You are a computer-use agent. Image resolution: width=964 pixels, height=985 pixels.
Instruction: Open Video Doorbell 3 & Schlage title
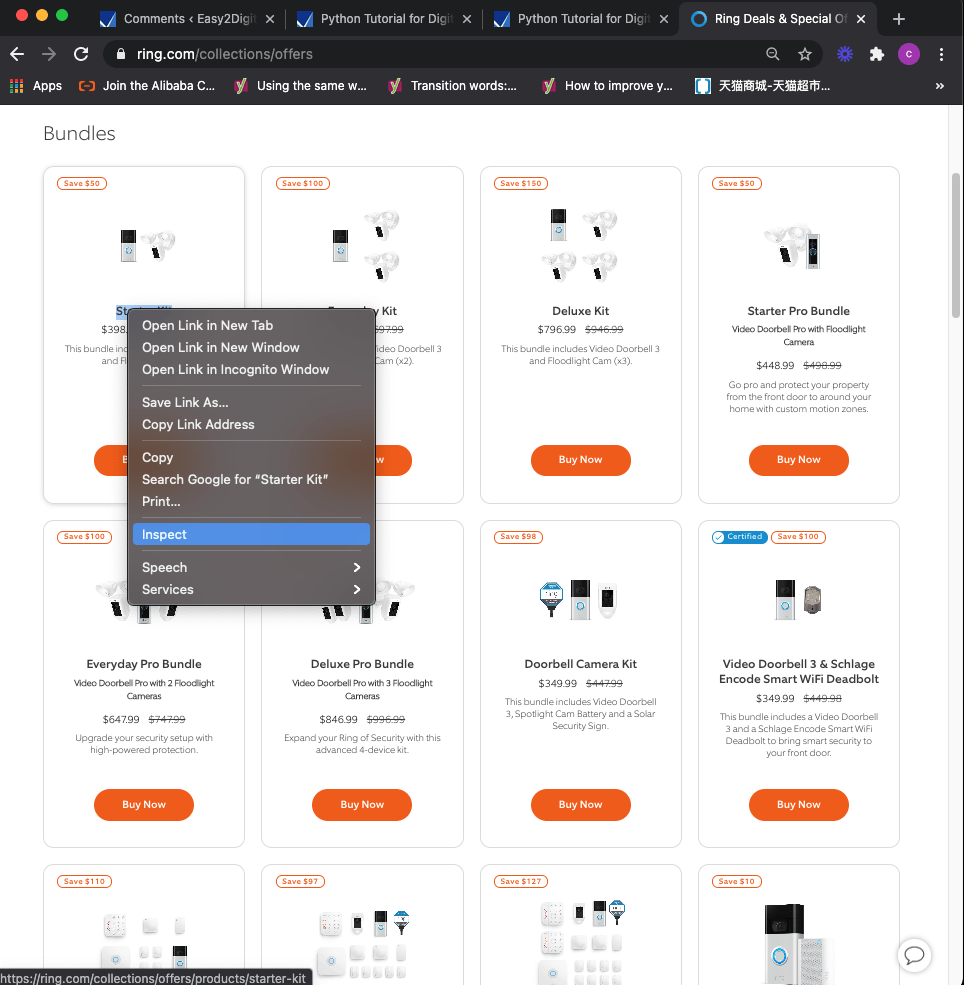tap(798, 672)
